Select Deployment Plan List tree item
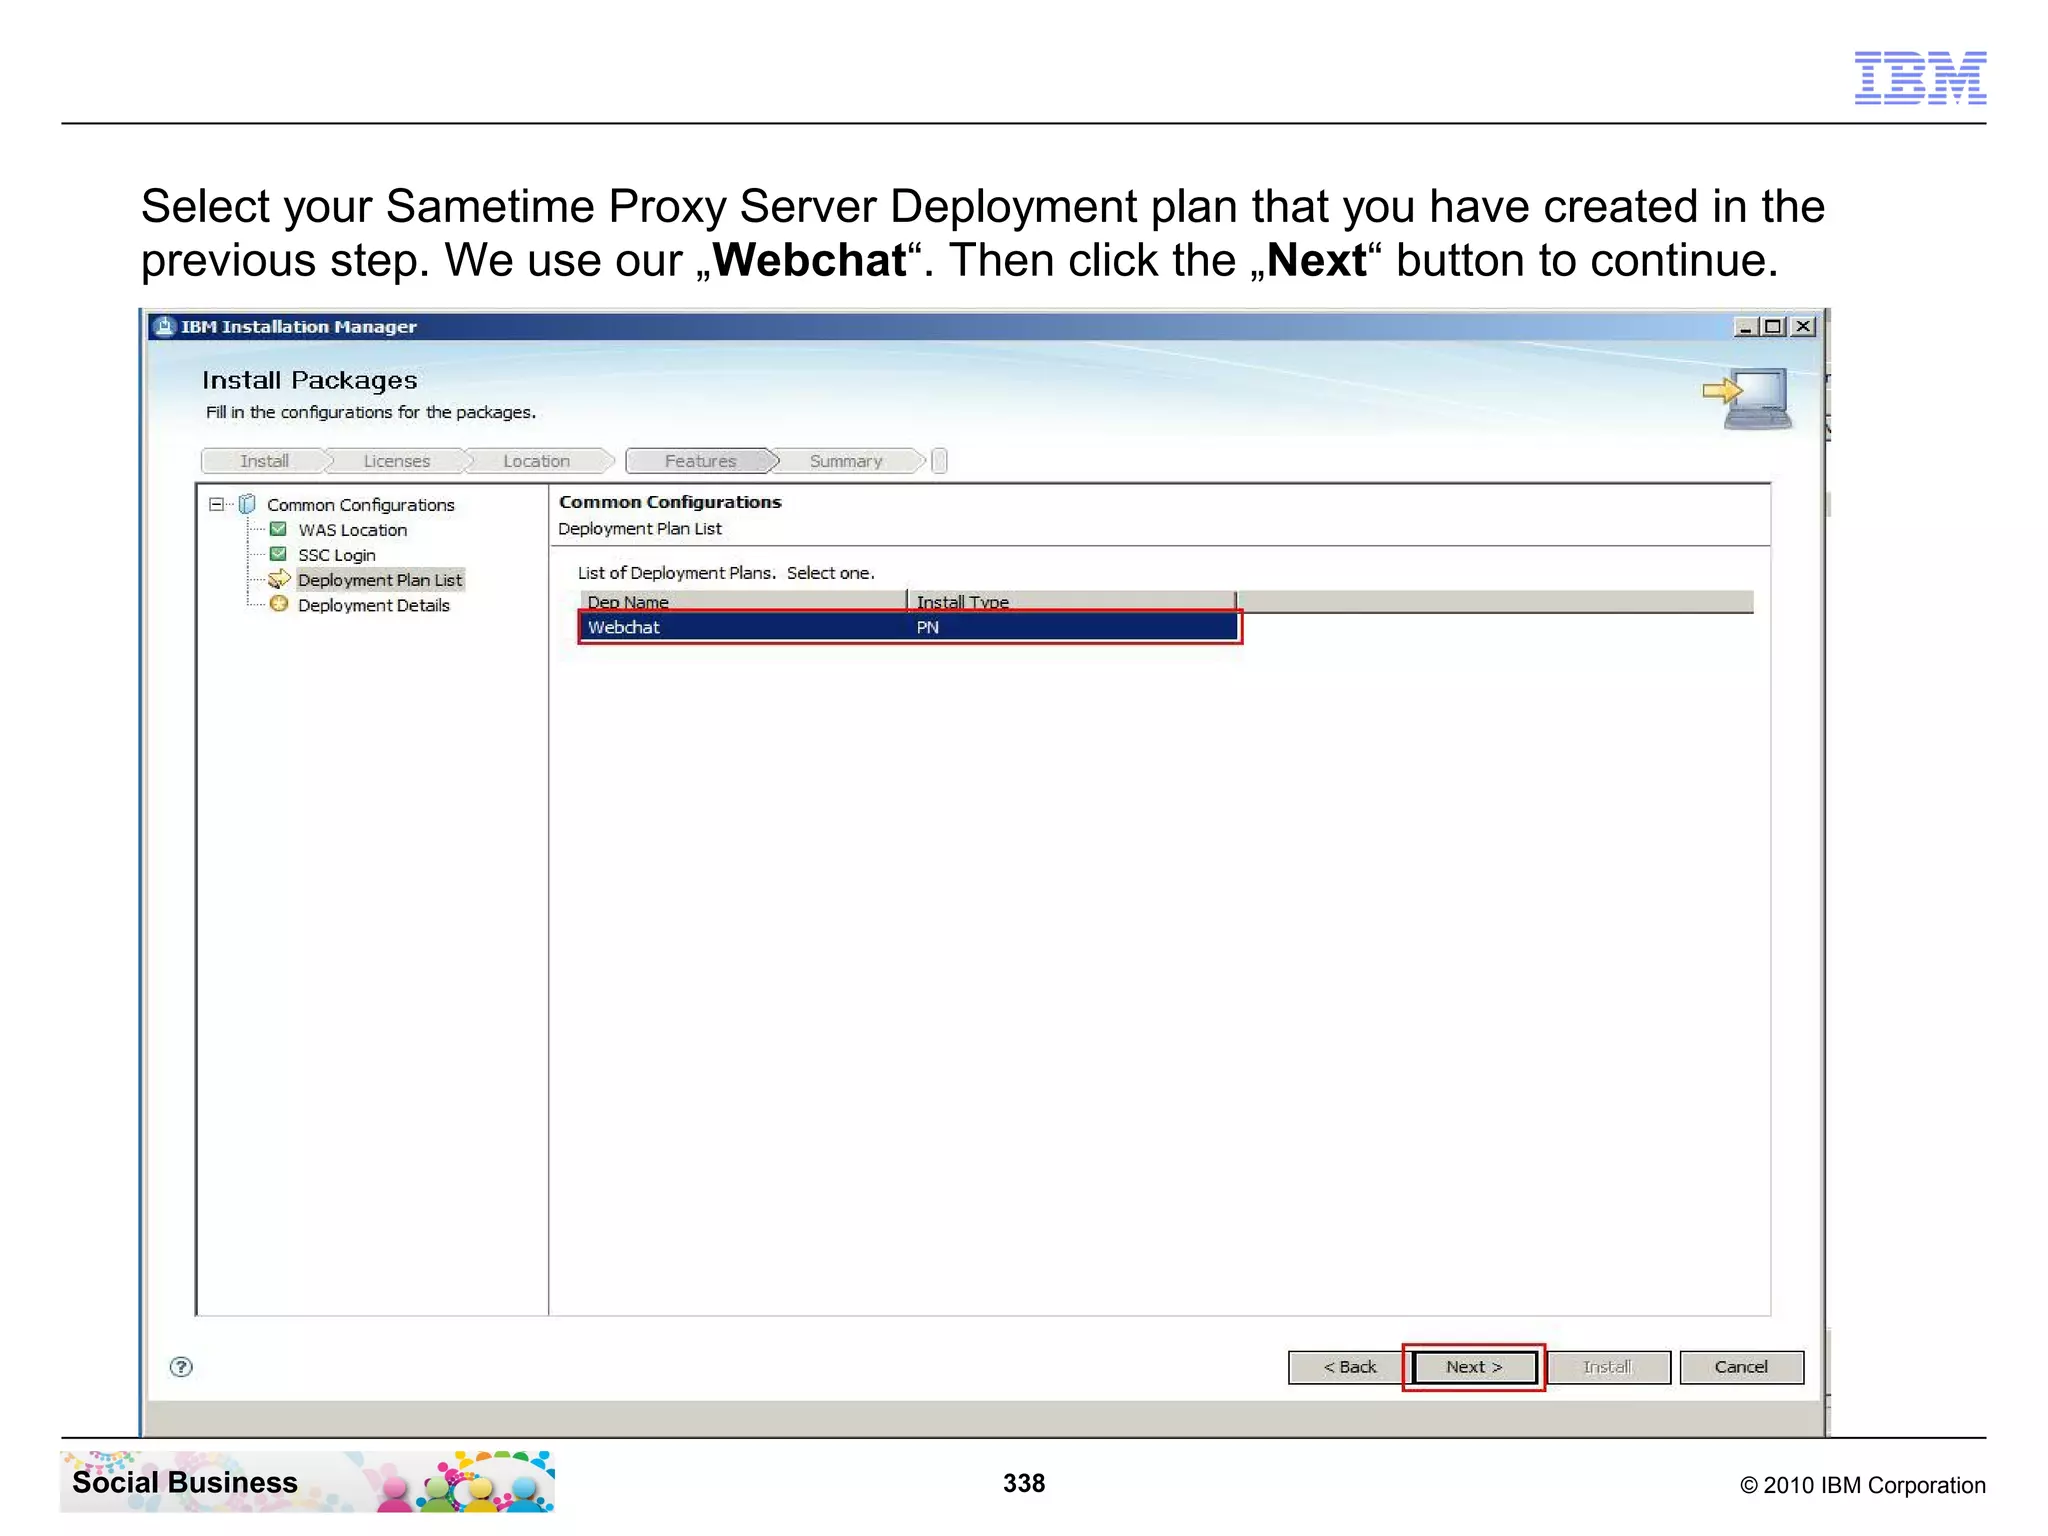Screen dimensions: 2048x1536 (x=380, y=580)
